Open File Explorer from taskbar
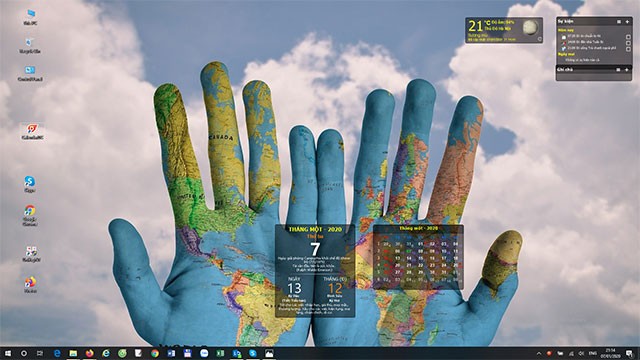The width and height of the screenshot is (640, 360). (x=73, y=353)
